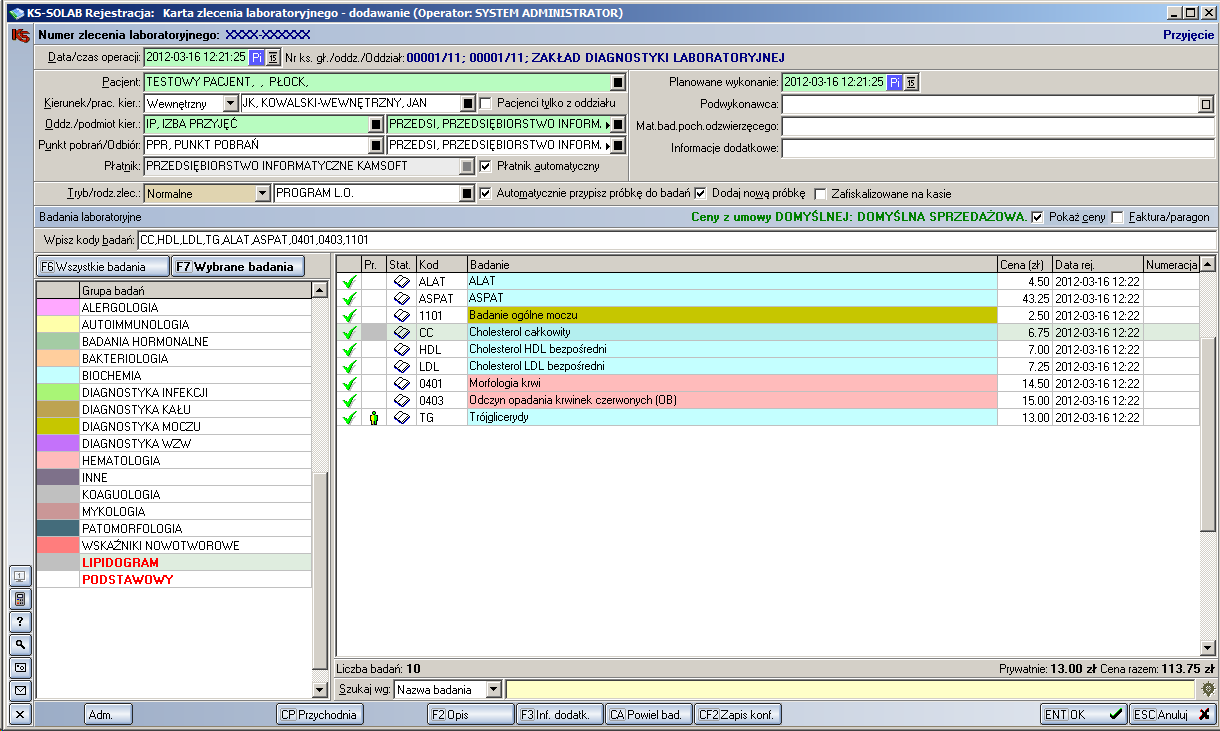
Task: Expand the Kierunek Wewnętrzny dropdown
Action: [x=230, y=103]
